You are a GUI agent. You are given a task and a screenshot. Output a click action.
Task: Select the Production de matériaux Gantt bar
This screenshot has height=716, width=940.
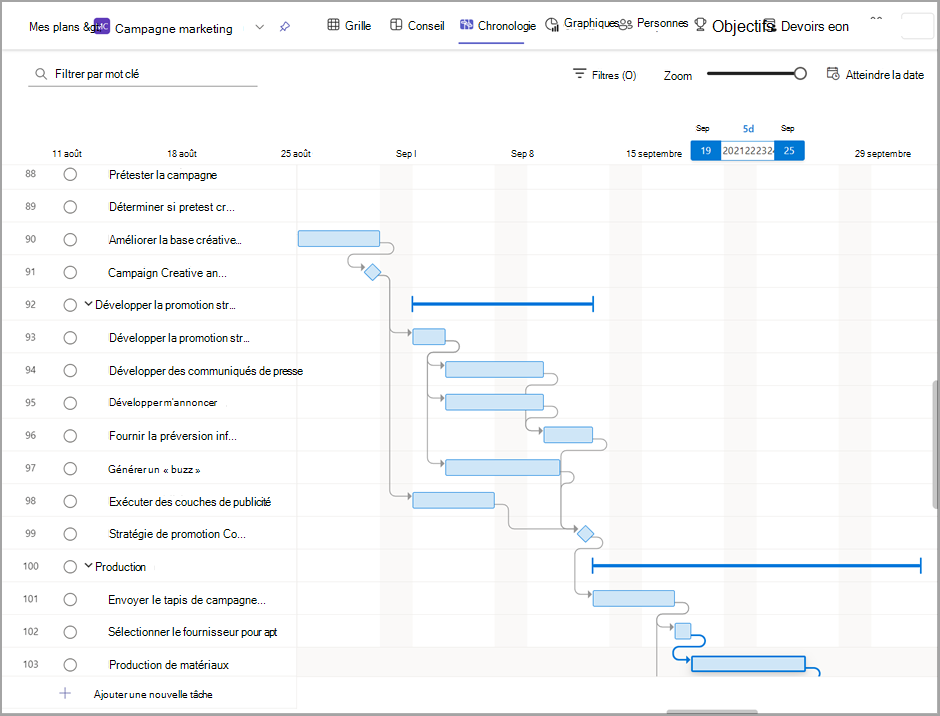pos(748,663)
